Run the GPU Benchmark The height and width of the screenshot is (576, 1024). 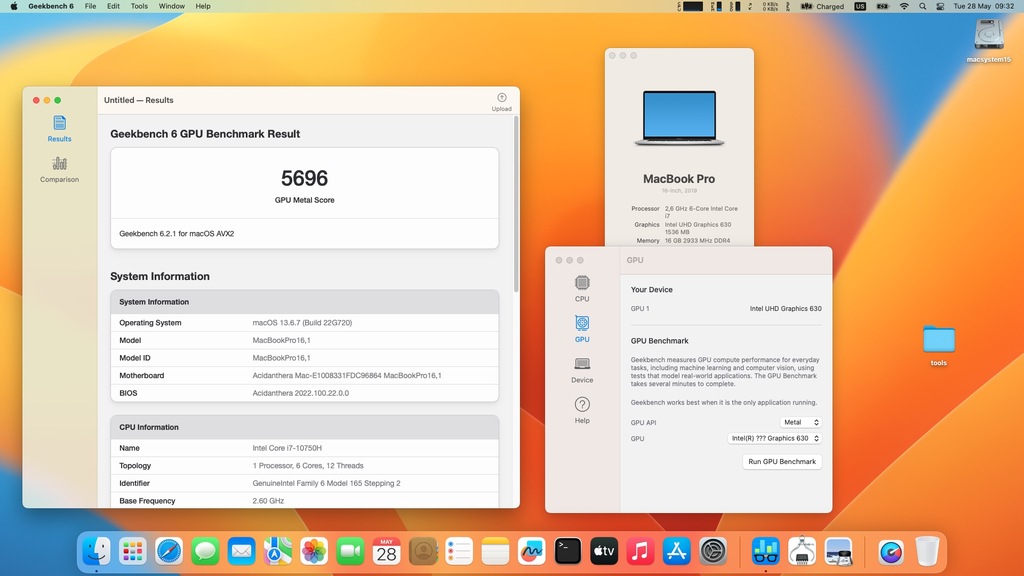point(782,462)
